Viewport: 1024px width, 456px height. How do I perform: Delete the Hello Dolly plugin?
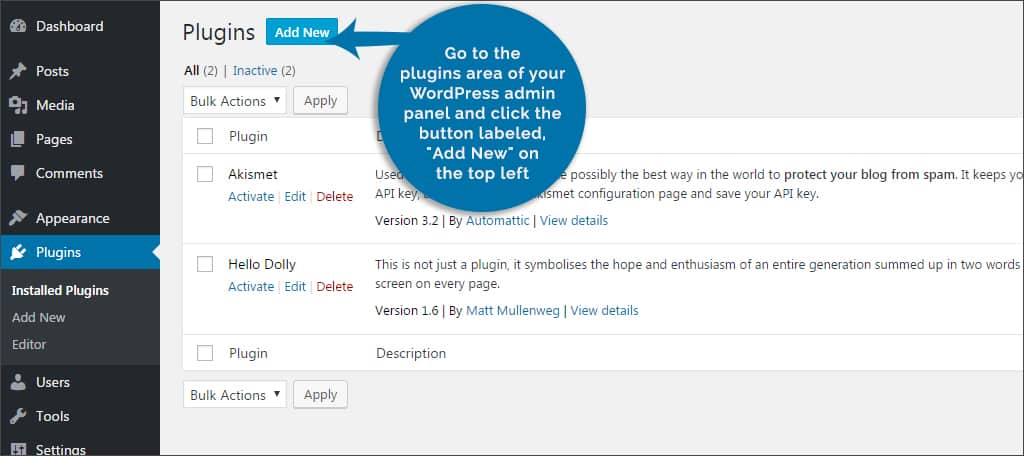click(334, 286)
